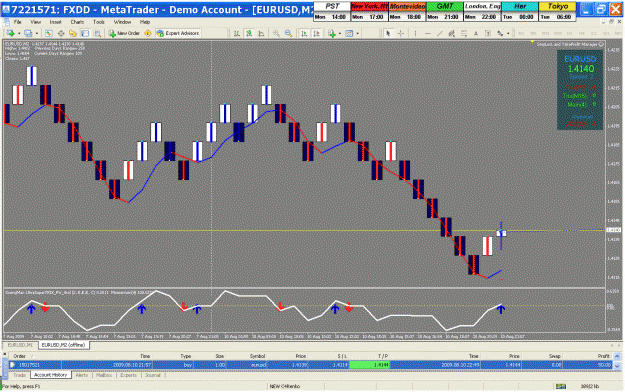625x392 pixels.
Task: Open the Experts terminal tab
Action: pos(129,375)
